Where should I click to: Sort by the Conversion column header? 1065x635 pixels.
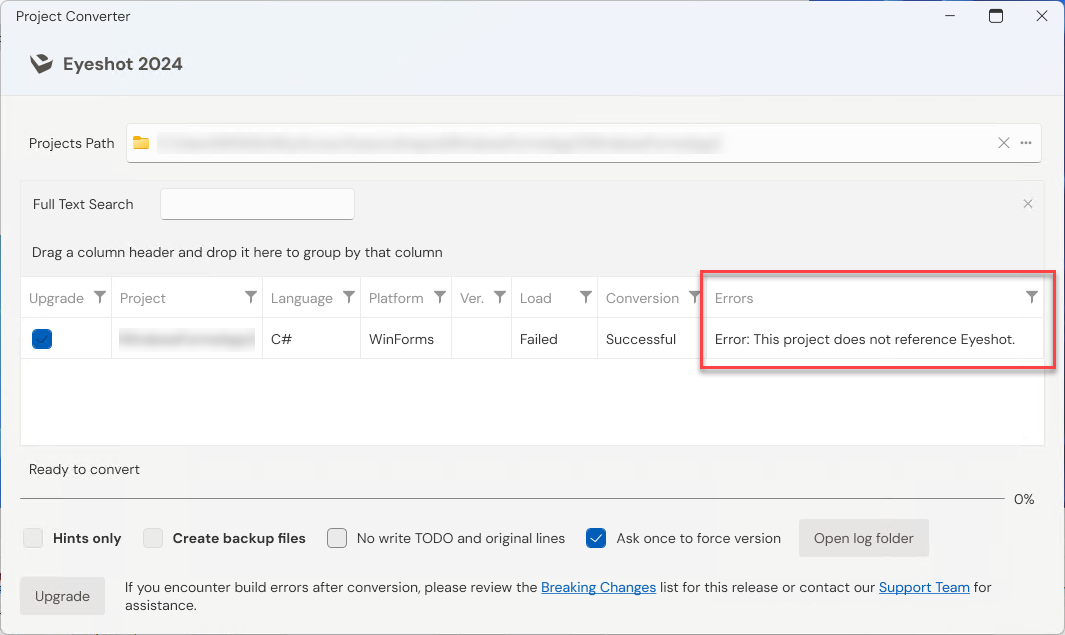(641, 298)
